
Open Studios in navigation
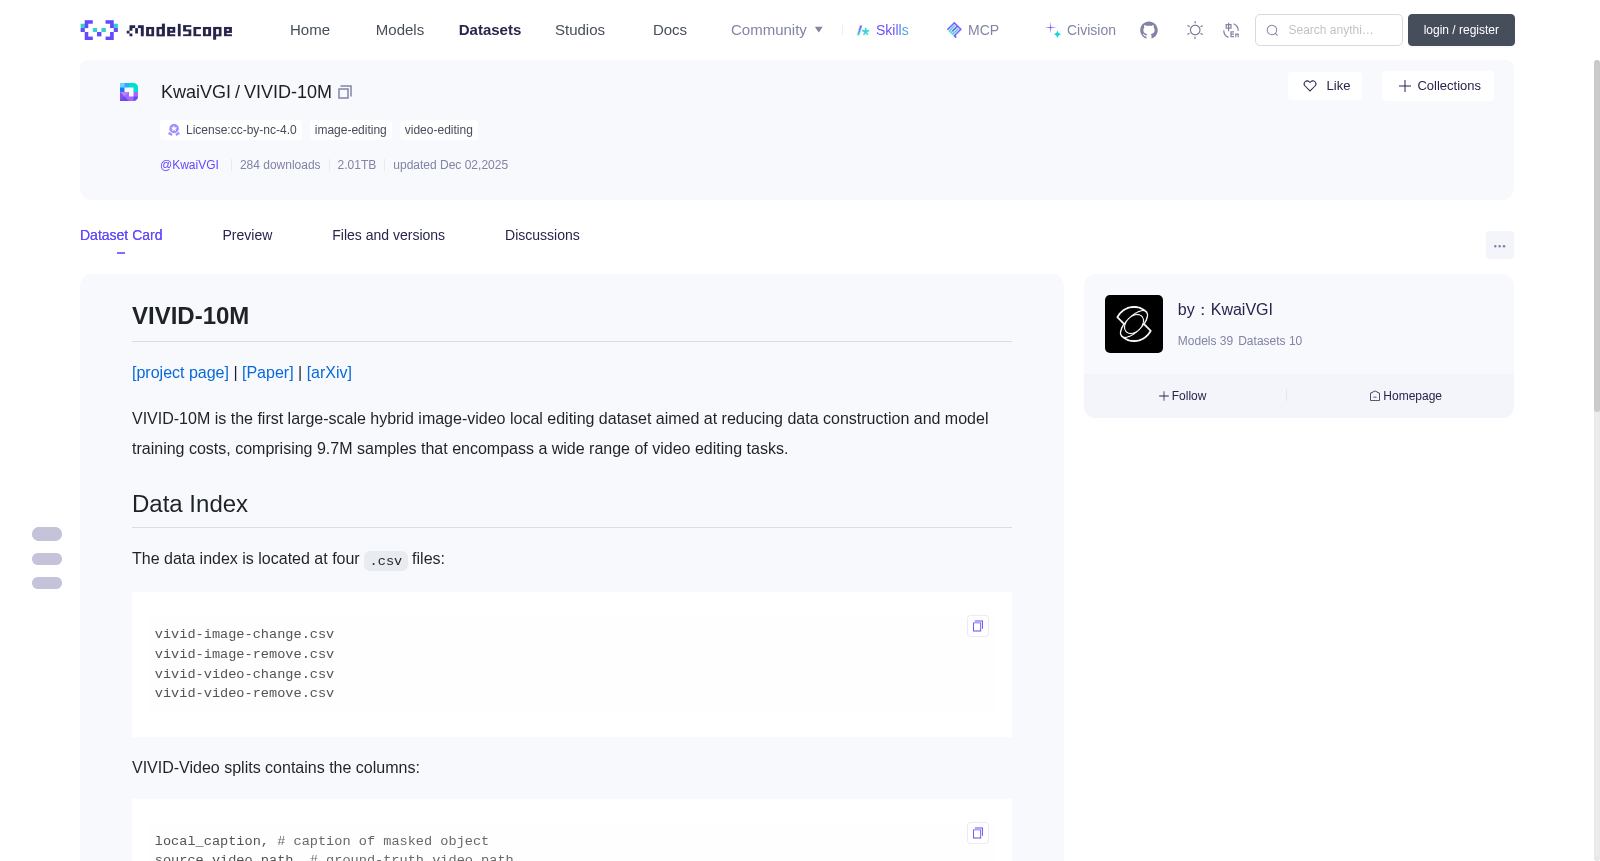pos(580,30)
